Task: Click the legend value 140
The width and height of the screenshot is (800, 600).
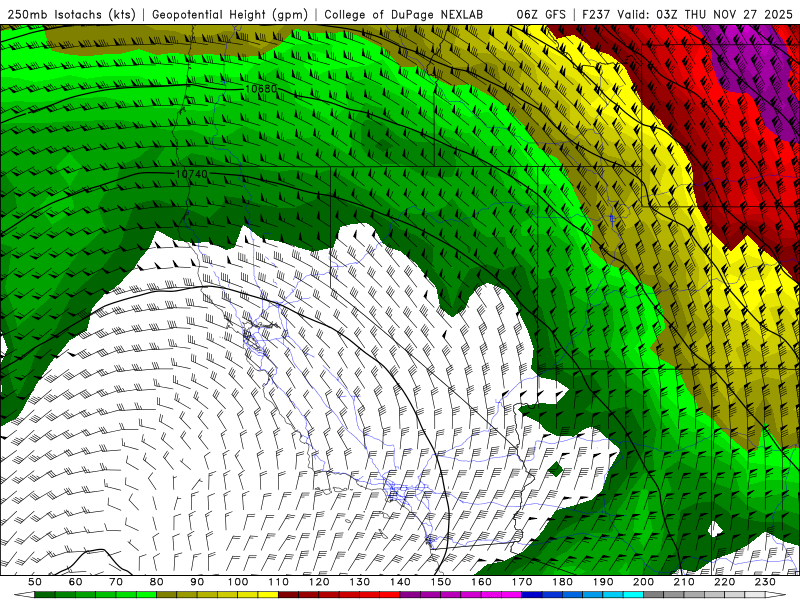Action: (x=400, y=582)
